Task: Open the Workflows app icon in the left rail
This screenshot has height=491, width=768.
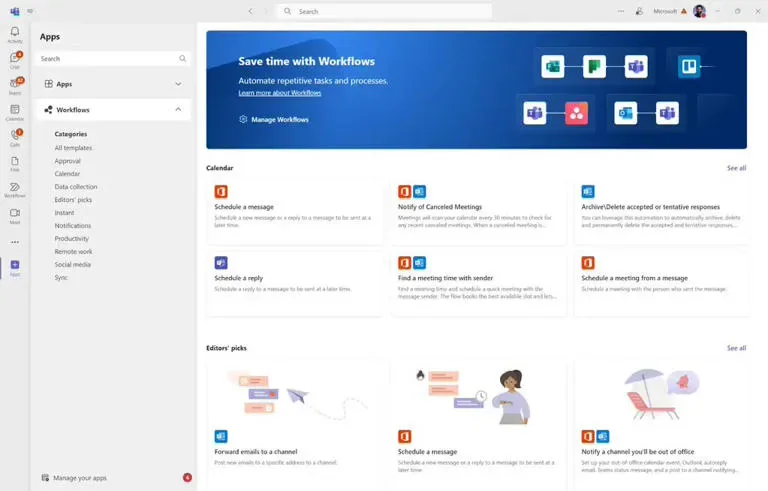Action: tap(15, 190)
